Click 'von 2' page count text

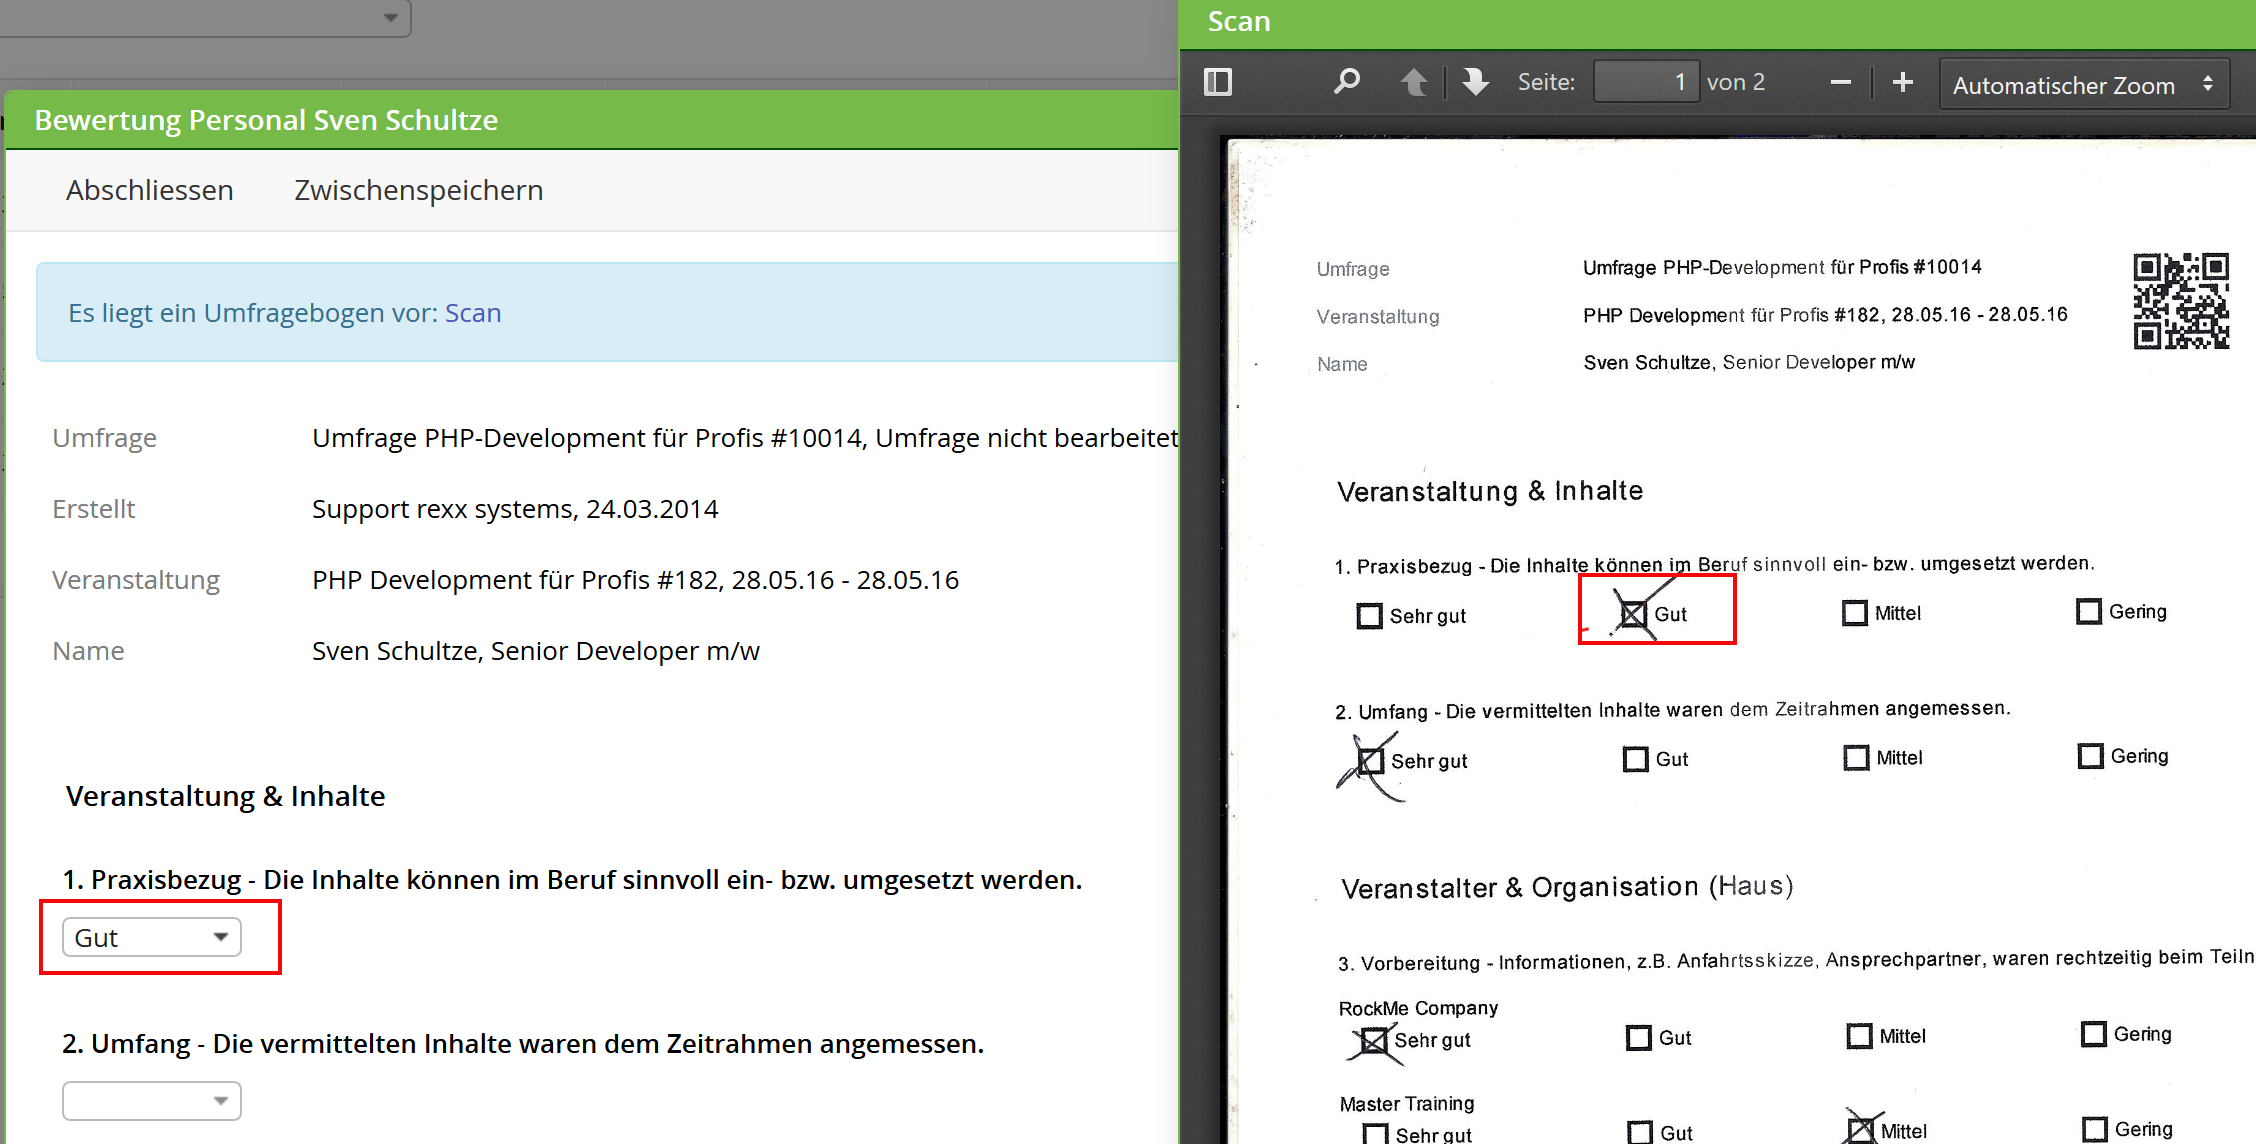(x=1736, y=82)
